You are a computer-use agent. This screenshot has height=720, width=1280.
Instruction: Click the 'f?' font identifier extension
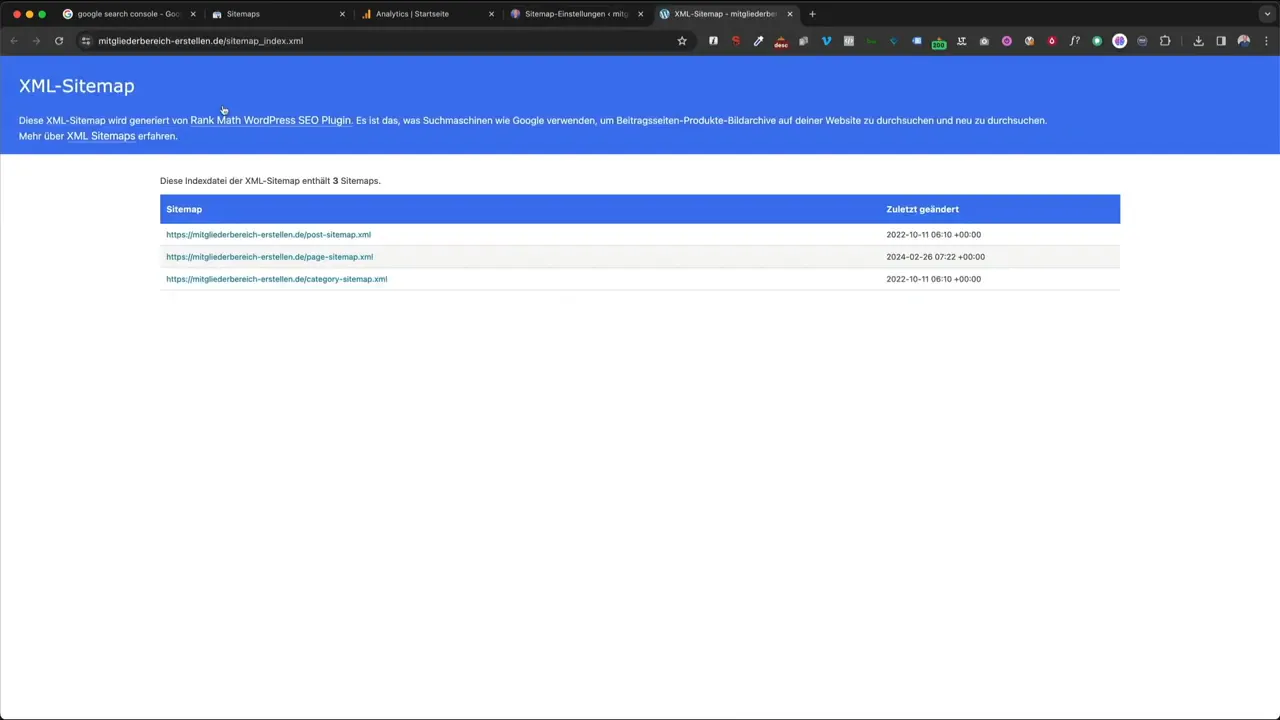click(x=1074, y=41)
